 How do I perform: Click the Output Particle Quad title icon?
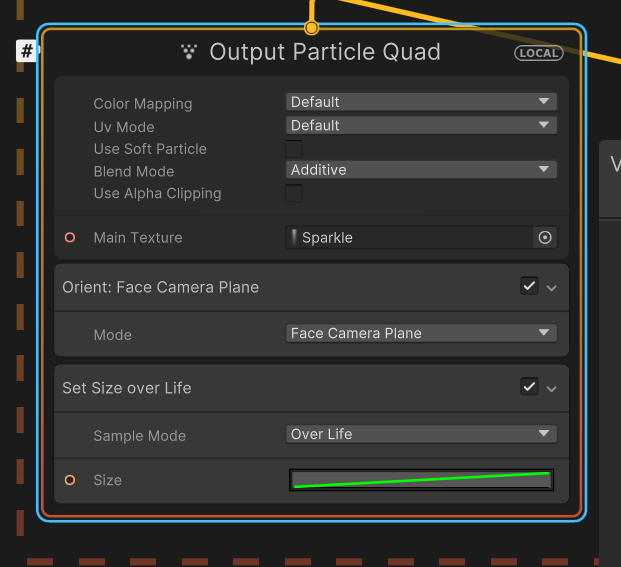coord(189,52)
